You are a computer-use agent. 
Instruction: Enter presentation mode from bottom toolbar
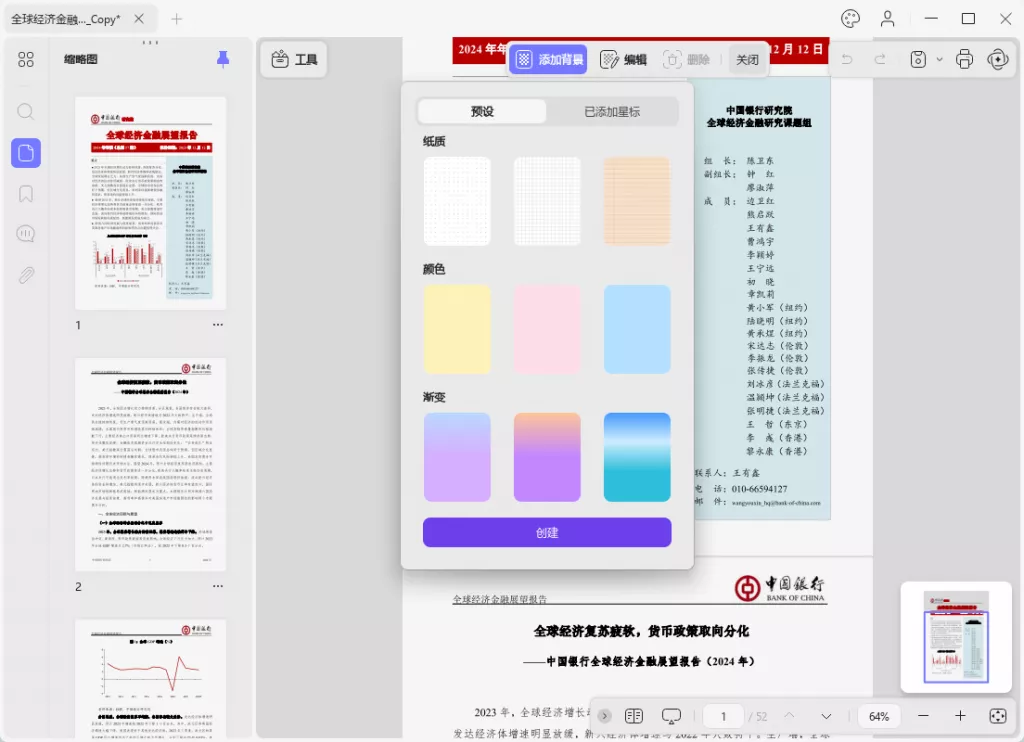tap(671, 715)
